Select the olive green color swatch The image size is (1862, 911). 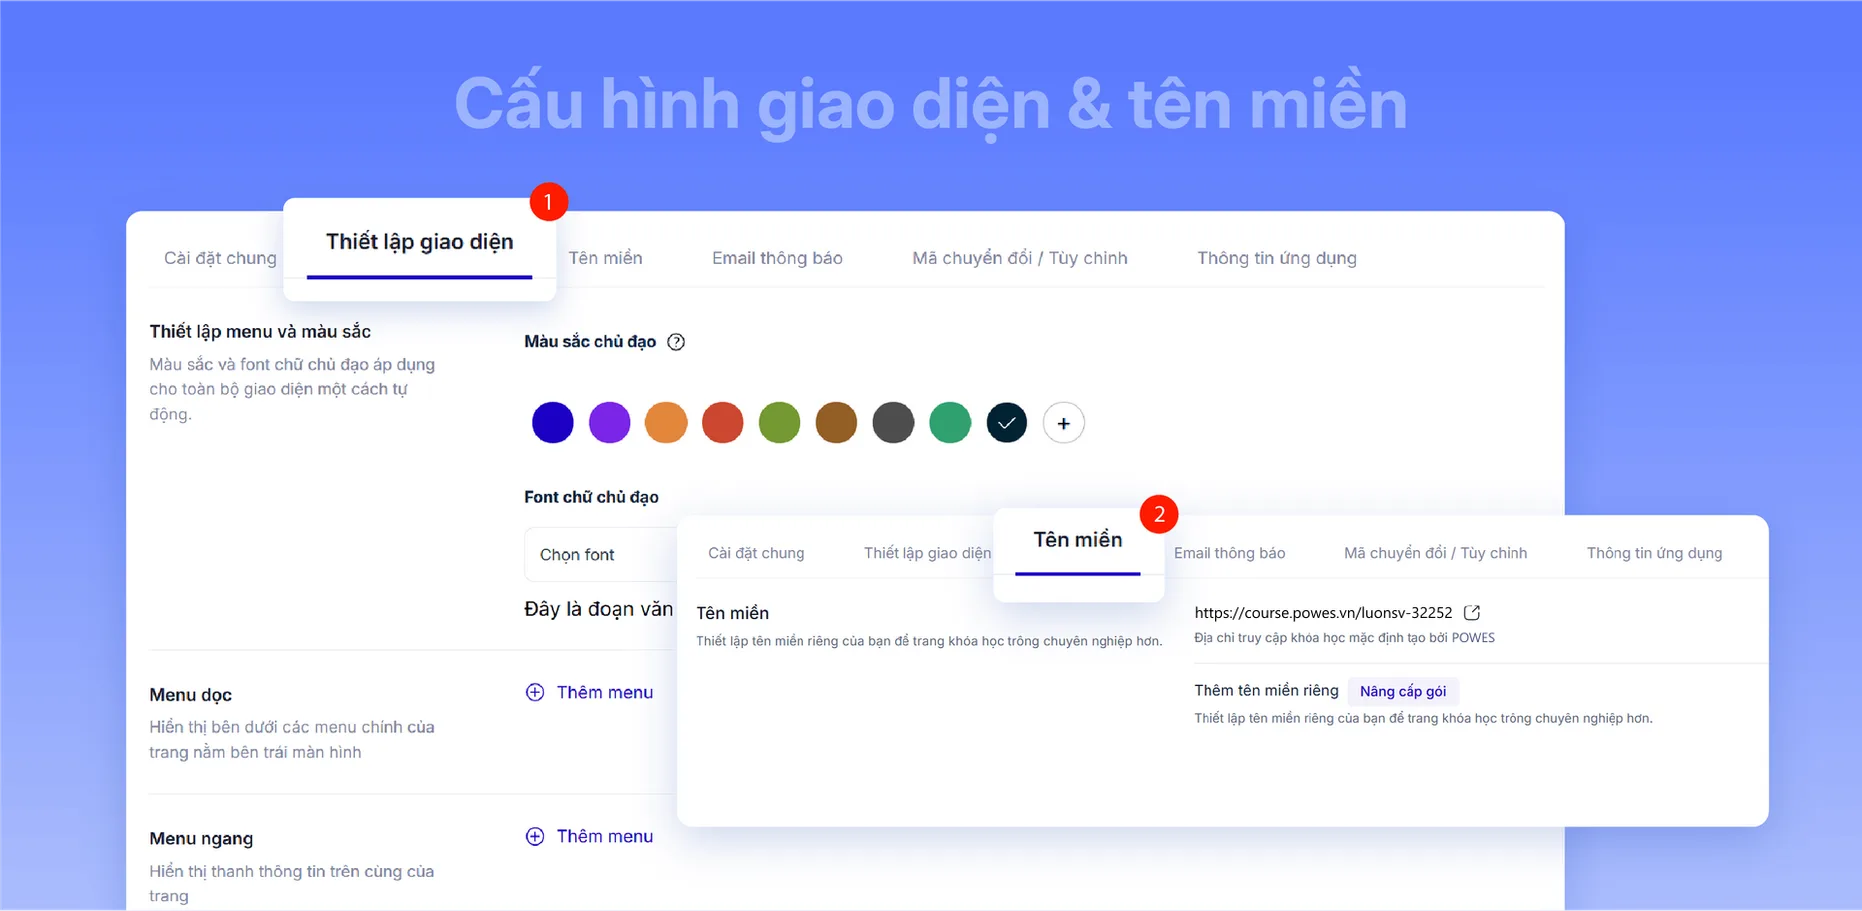click(x=779, y=423)
